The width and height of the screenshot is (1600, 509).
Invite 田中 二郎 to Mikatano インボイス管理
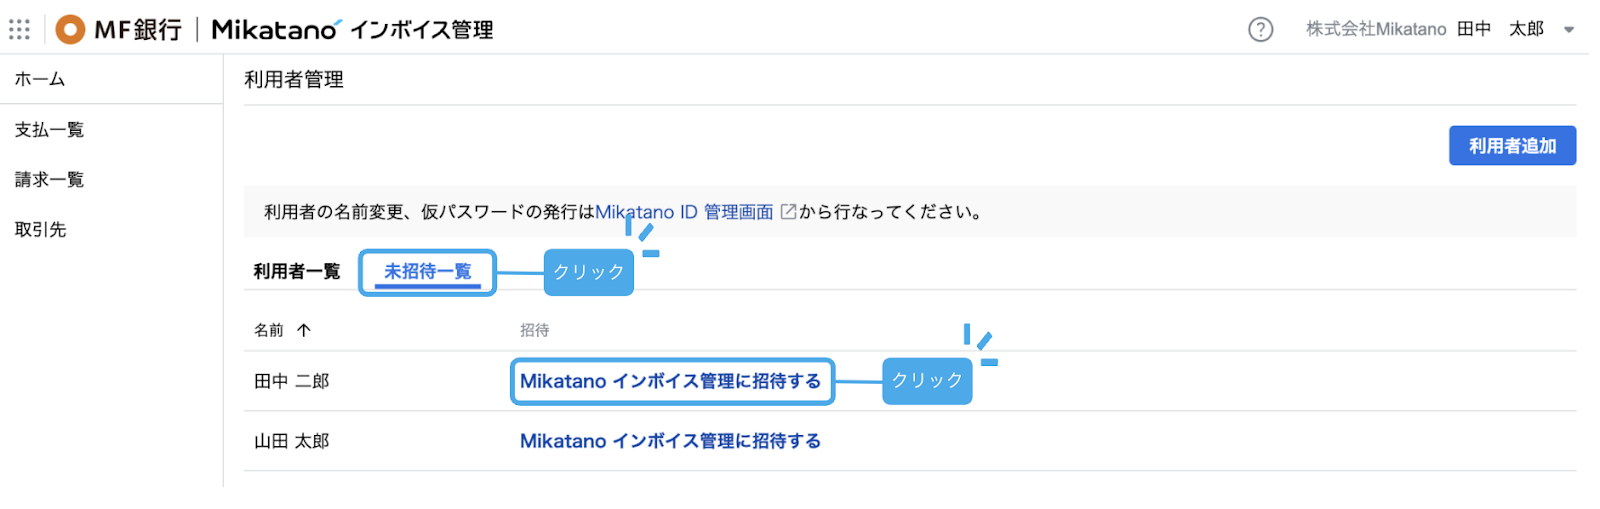coord(670,381)
